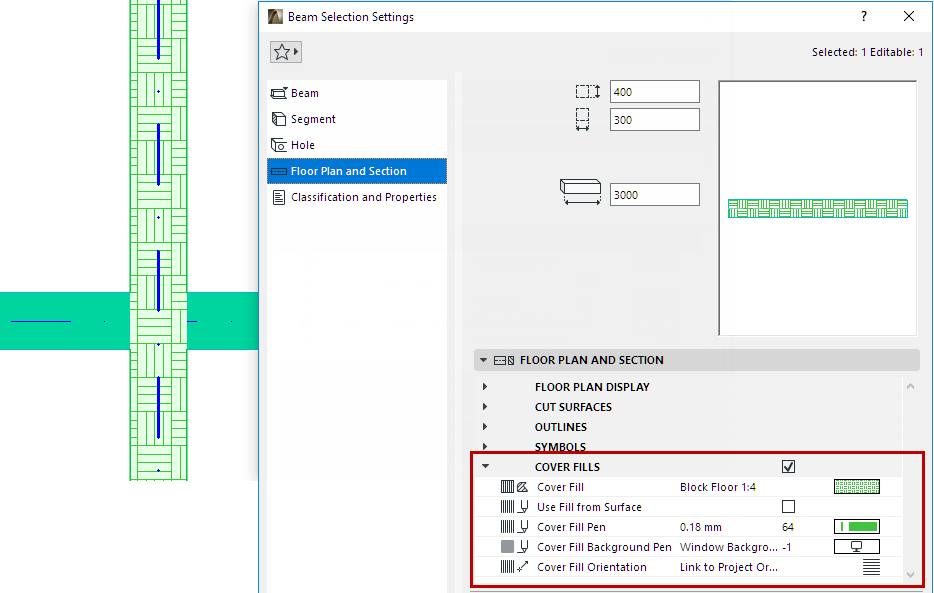Image resolution: width=934 pixels, height=593 pixels.
Task: Click the Use Fill from Surface label
Action: (589, 507)
